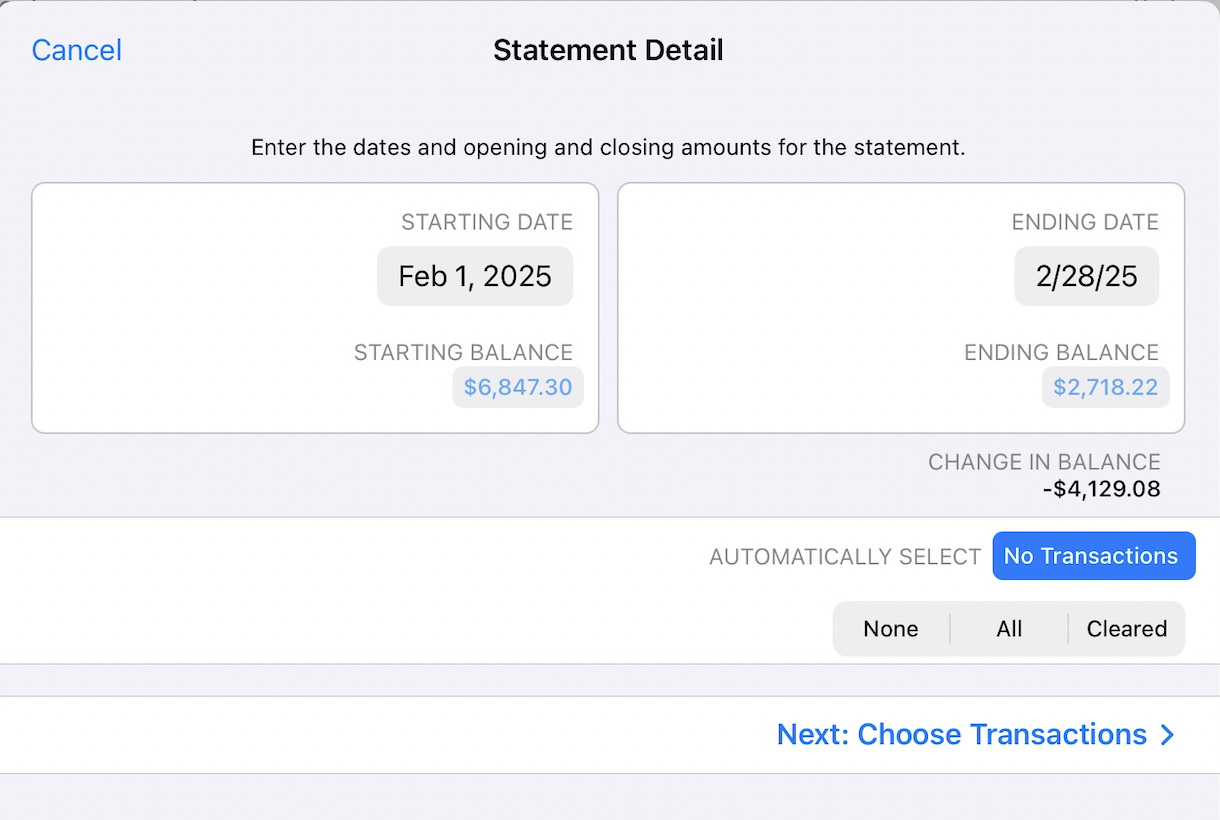Click the ENDING DATE label
1220x820 pixels.
click(1085, 222)
